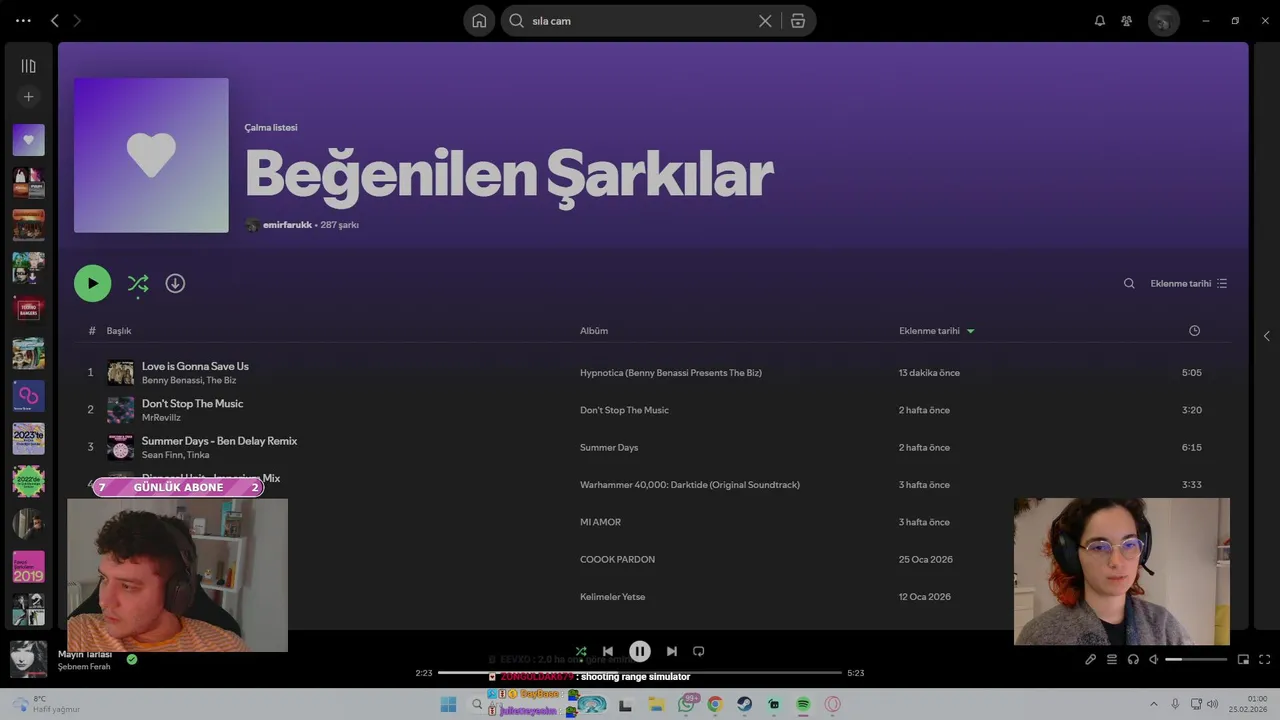Open album 'COOOK PARDON' link
This screenshot has width=1280, height=720.
[617, 560]
